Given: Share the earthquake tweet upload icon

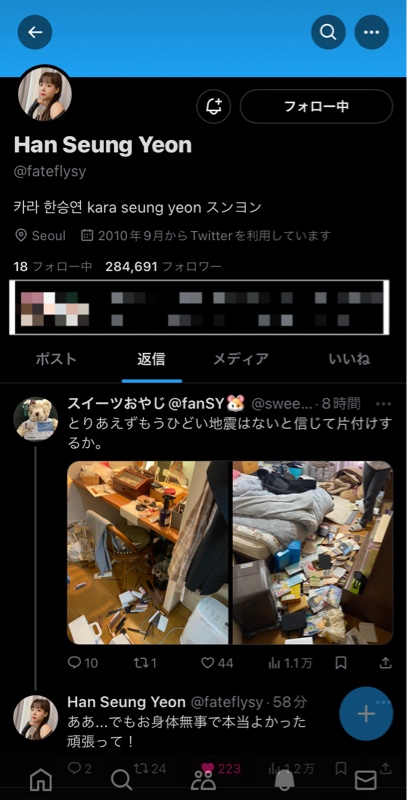Looking at the screenshot, I should 385,663.
